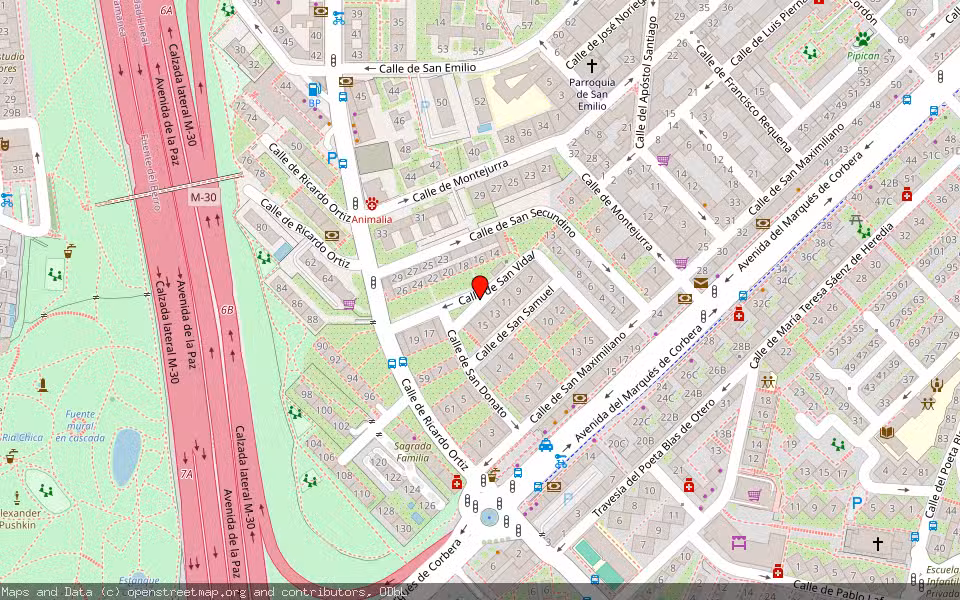
Task: Select the Parroquia de San Emilio text
Action: point(591,94)
